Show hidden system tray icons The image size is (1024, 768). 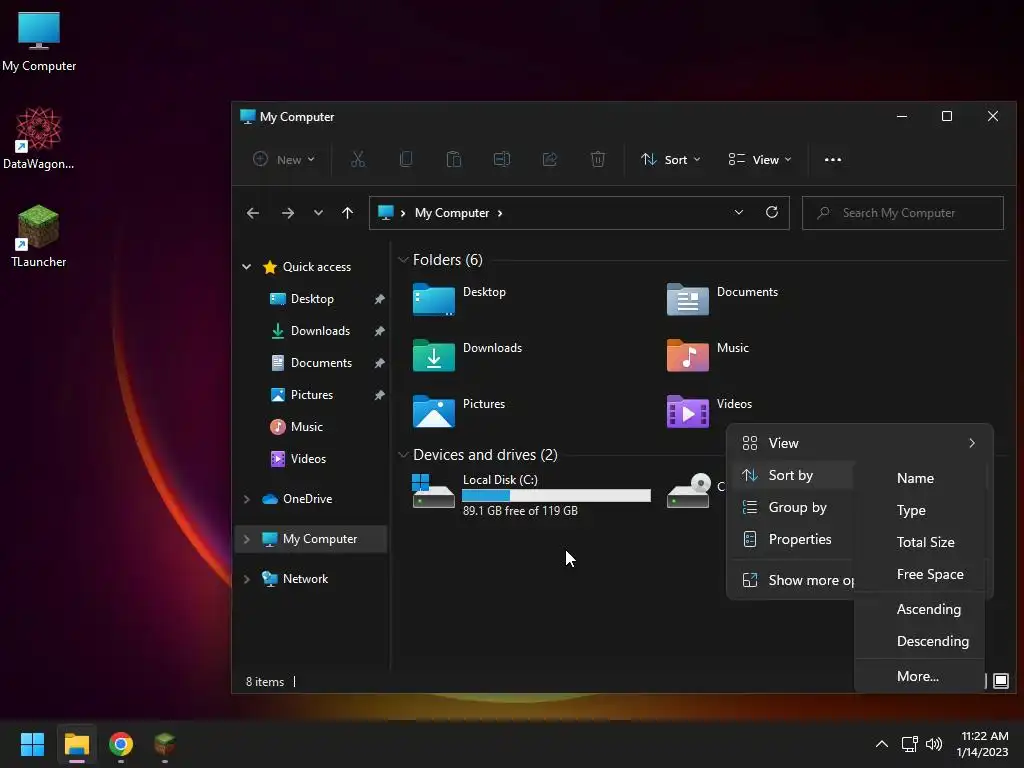(882, 744)
